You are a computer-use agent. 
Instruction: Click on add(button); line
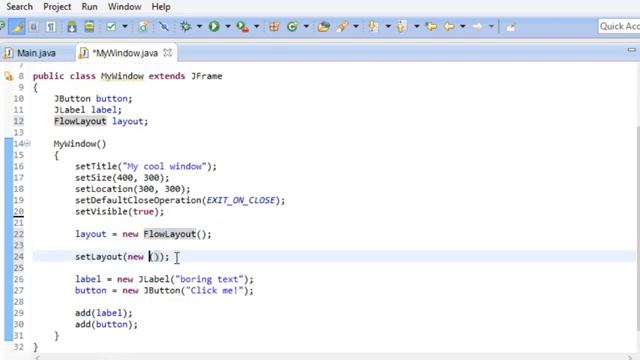pyautogui.click(x=106, y=324)
